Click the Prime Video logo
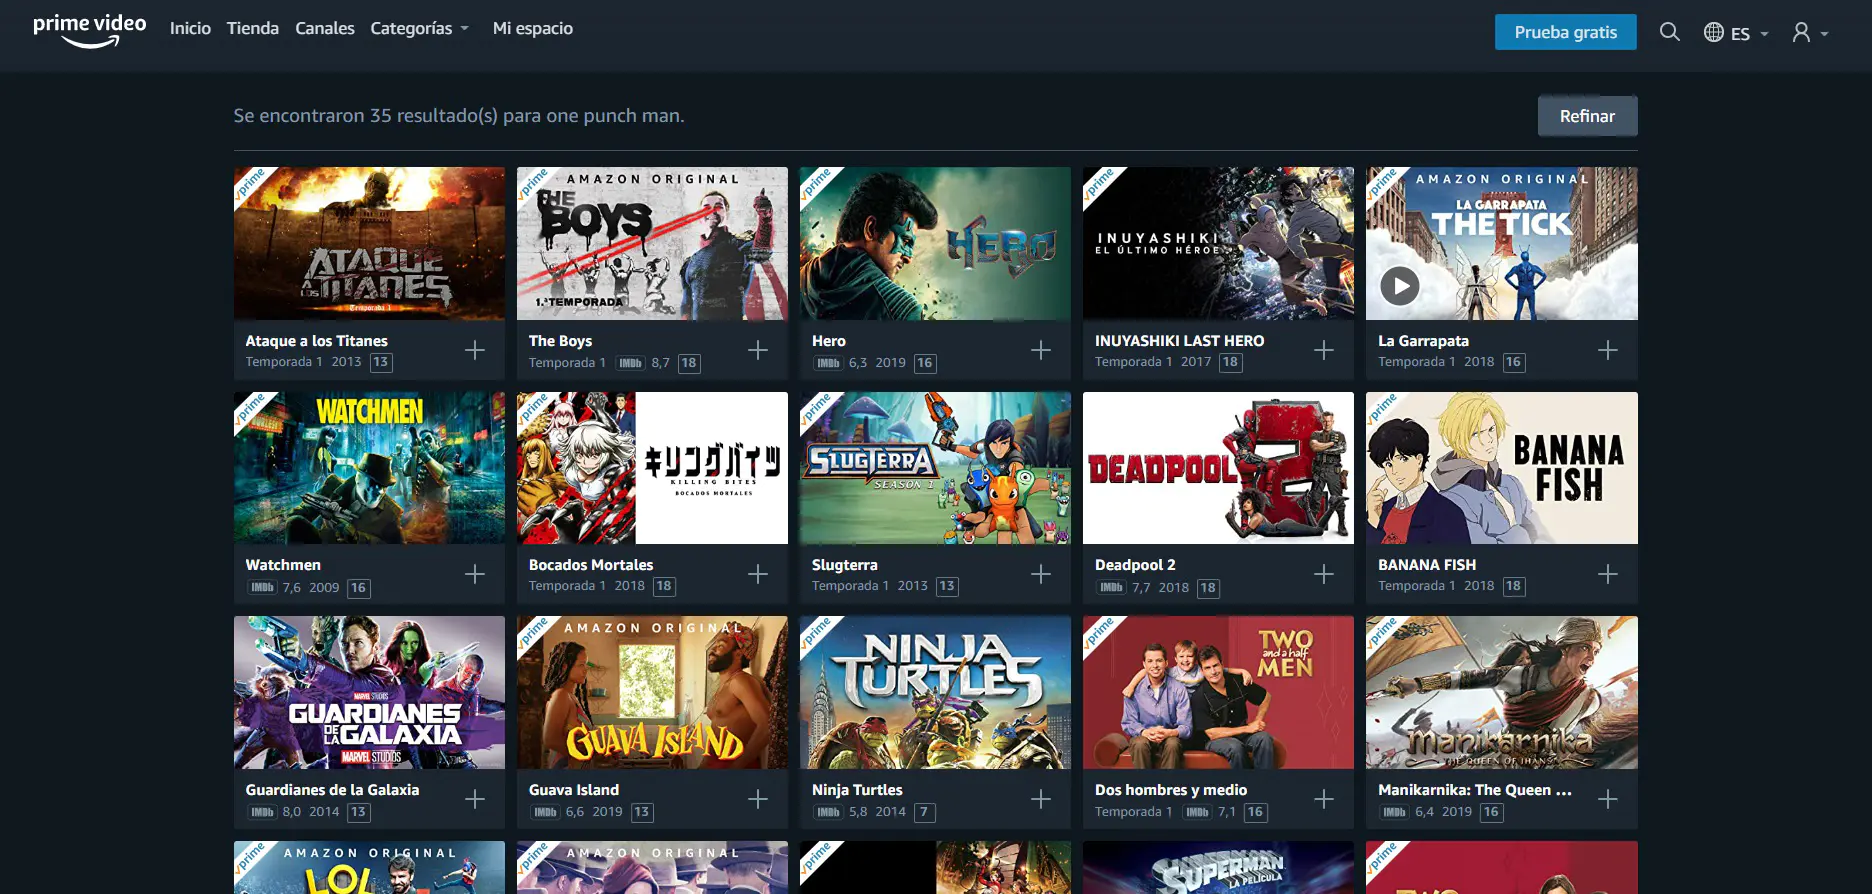The image size is (1872, 894). coord(90,30)
